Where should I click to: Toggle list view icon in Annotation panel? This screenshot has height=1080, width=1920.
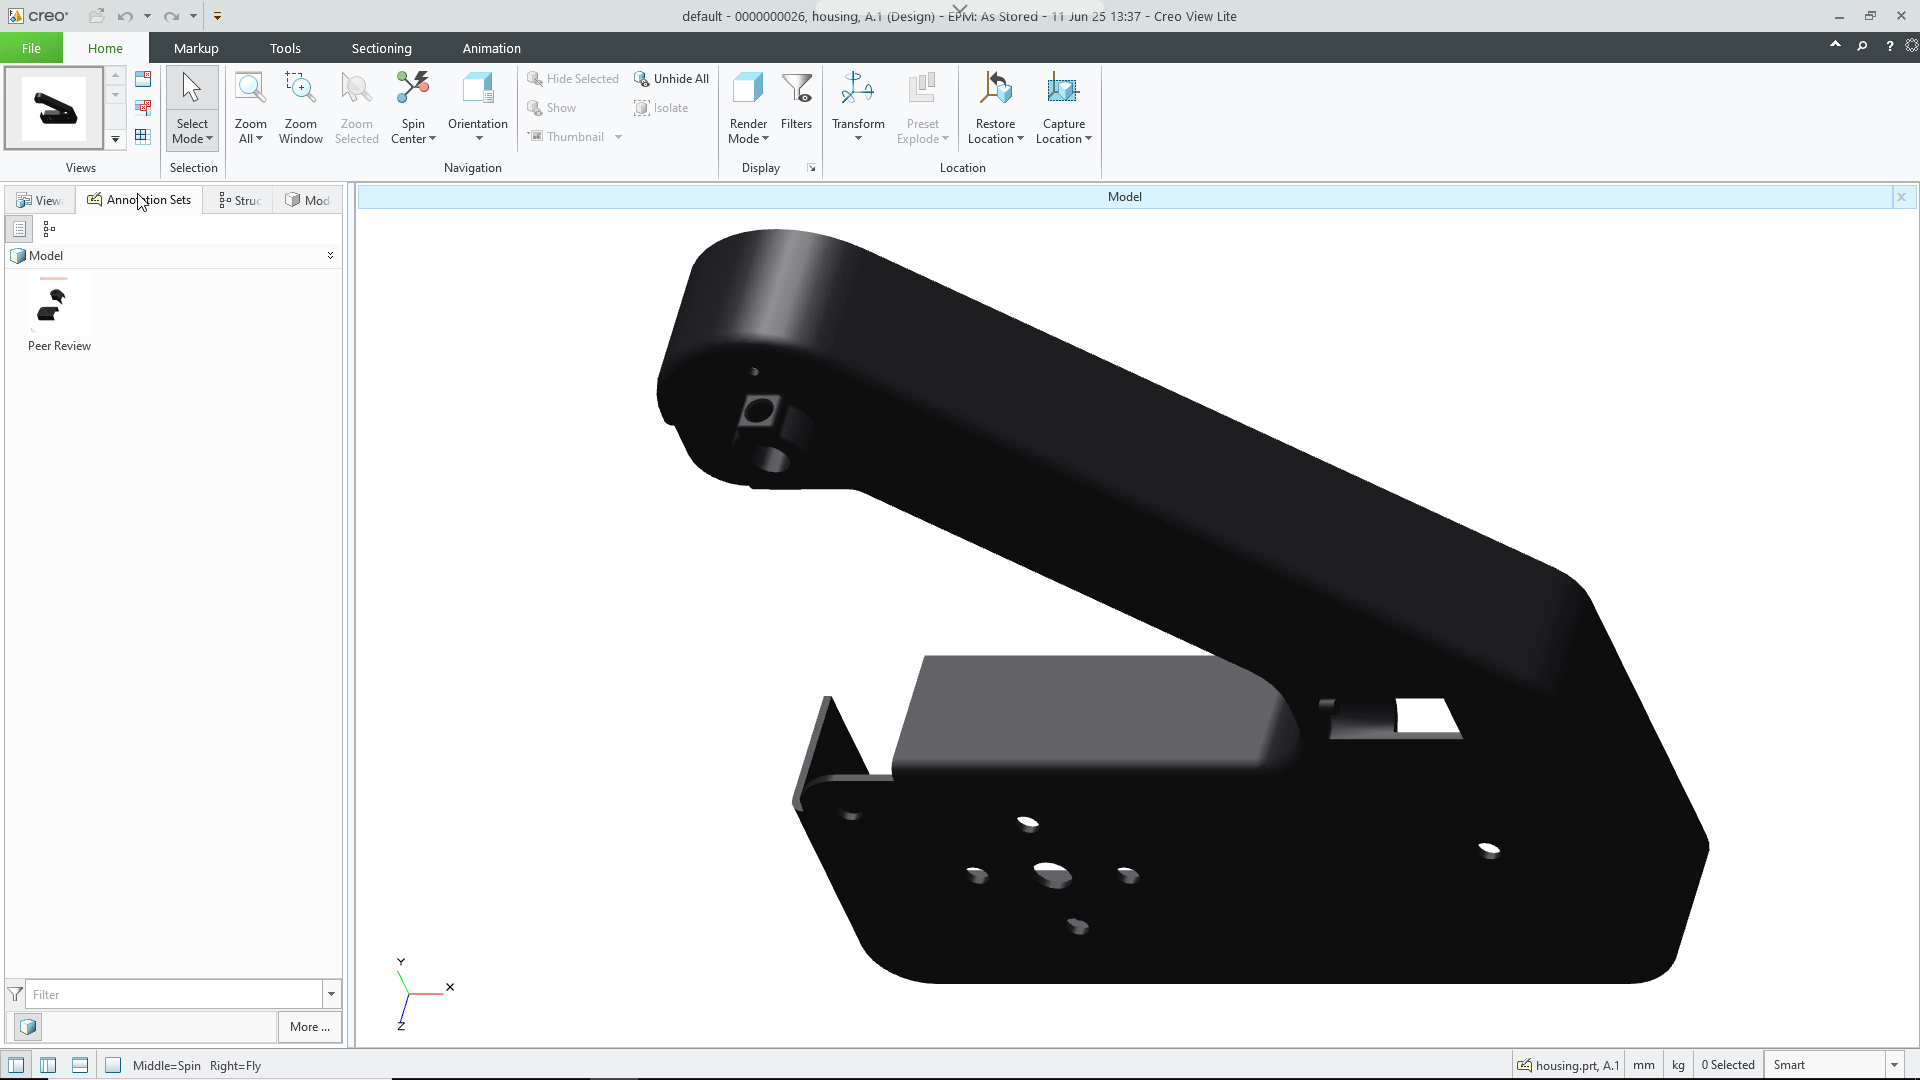pyautogui.click(x=20, y=229)
